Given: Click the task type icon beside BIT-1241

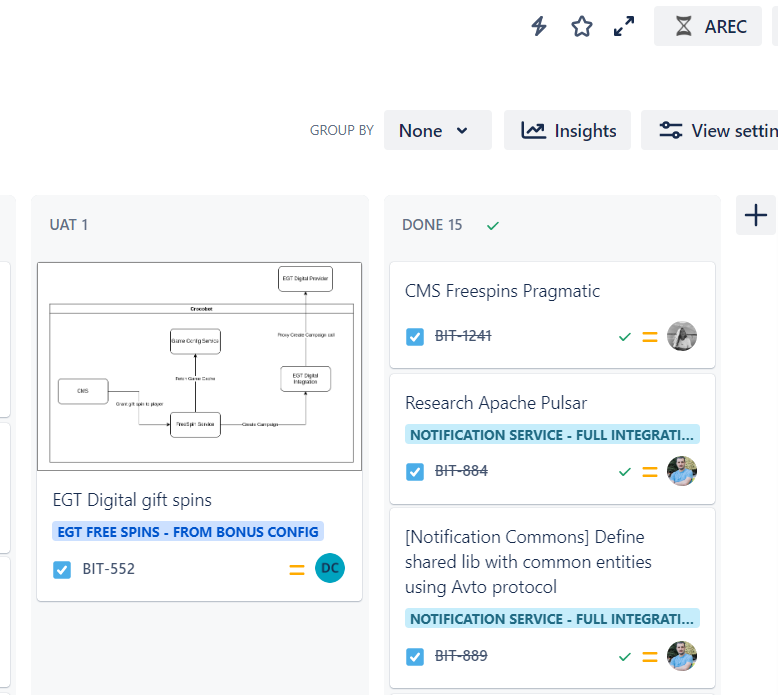Looking at the screenshot, I should [x=415, y=337].
